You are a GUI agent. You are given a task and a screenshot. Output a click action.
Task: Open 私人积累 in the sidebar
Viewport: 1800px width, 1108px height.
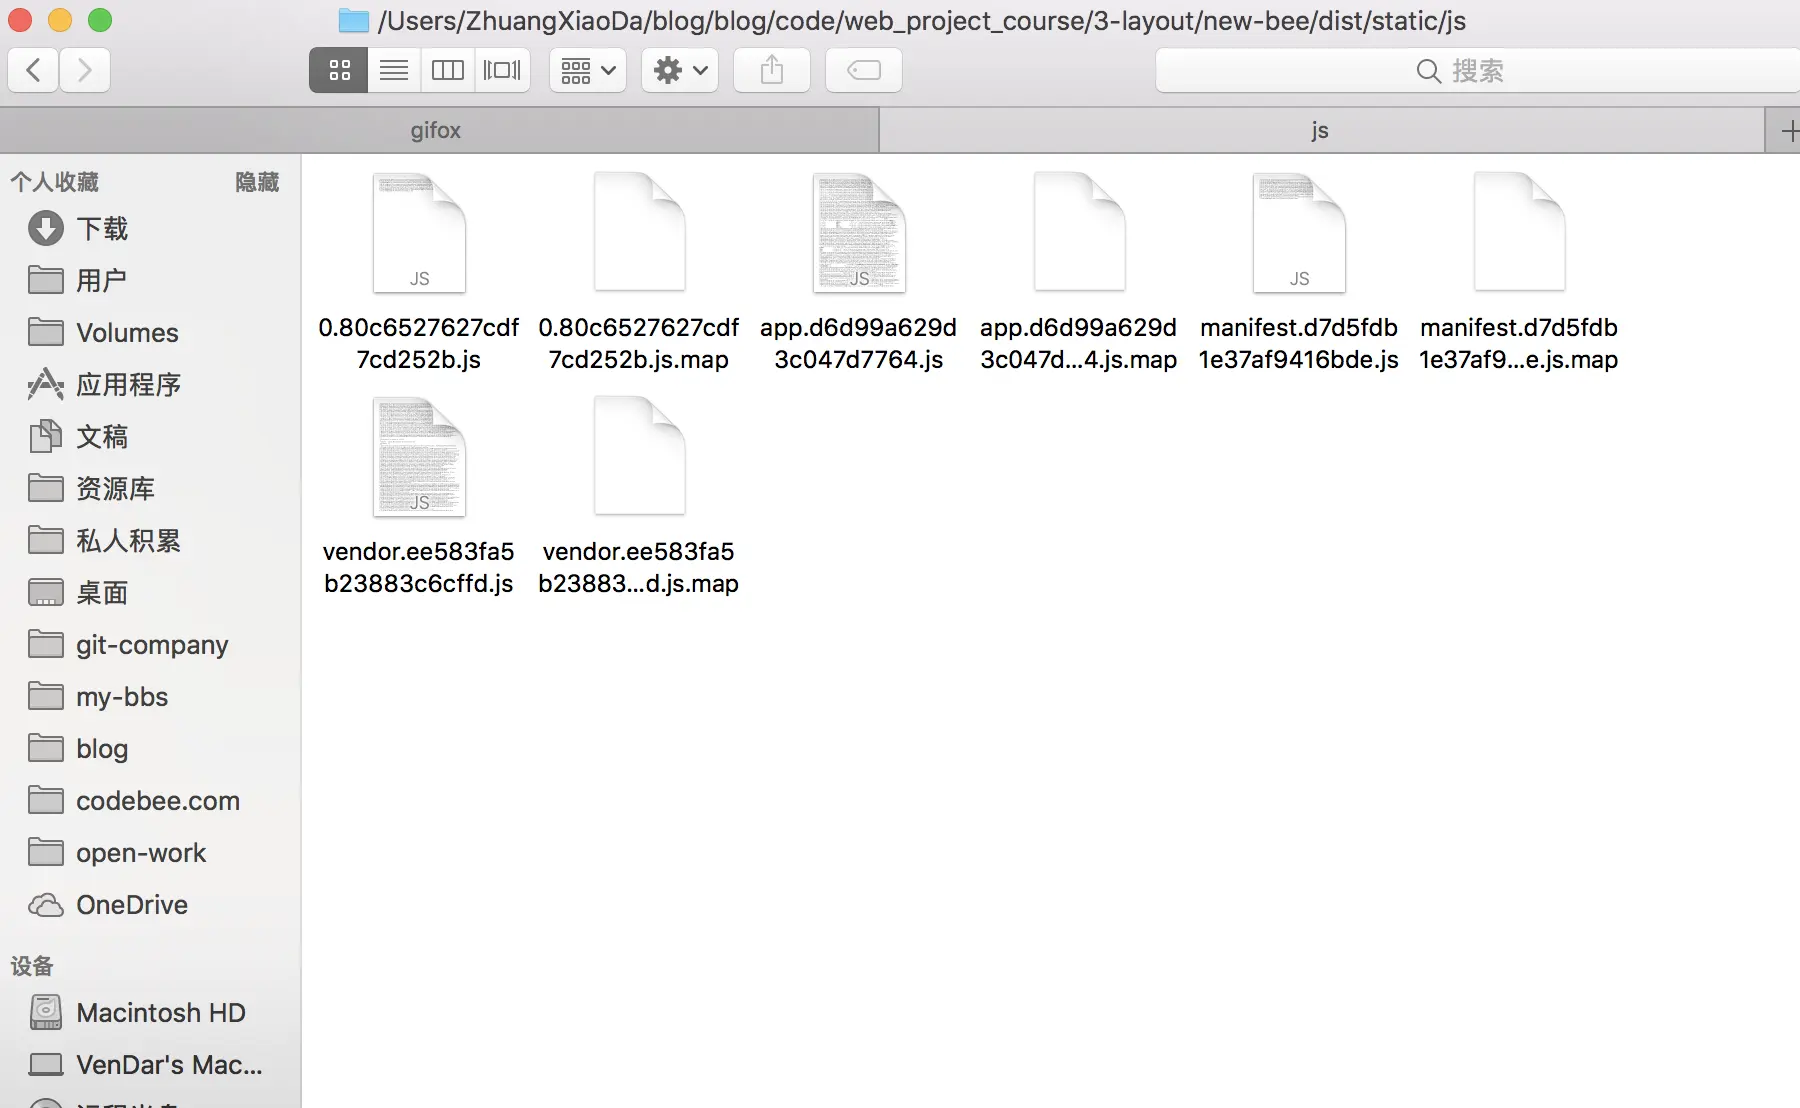pyautogui.click(x=150, y=541)
